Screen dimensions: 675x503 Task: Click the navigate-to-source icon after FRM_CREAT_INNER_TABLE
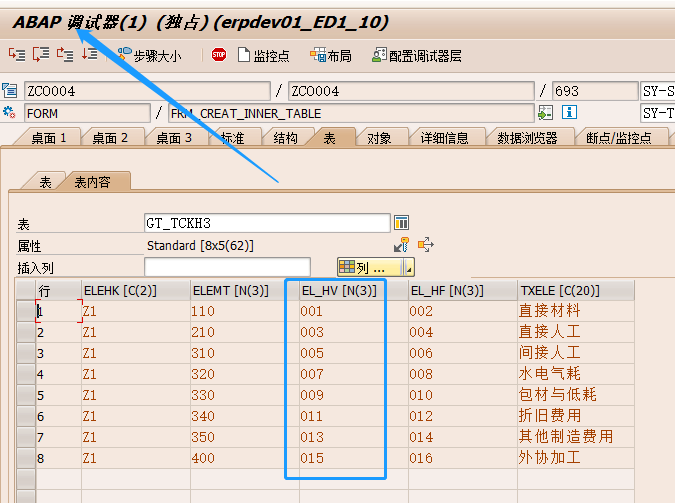coord(545,113)
